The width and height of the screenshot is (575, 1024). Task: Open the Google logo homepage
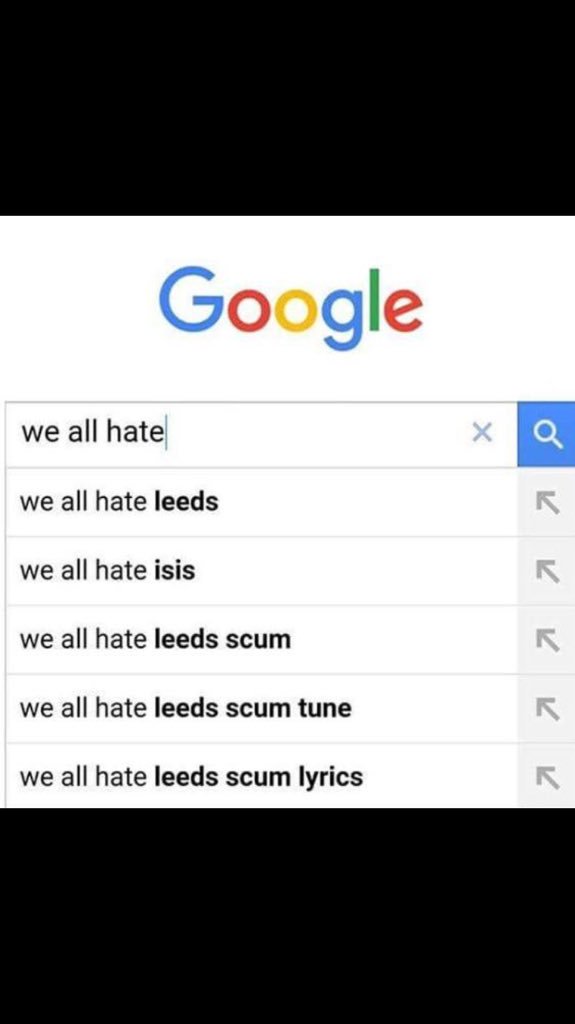click(291, 307)
